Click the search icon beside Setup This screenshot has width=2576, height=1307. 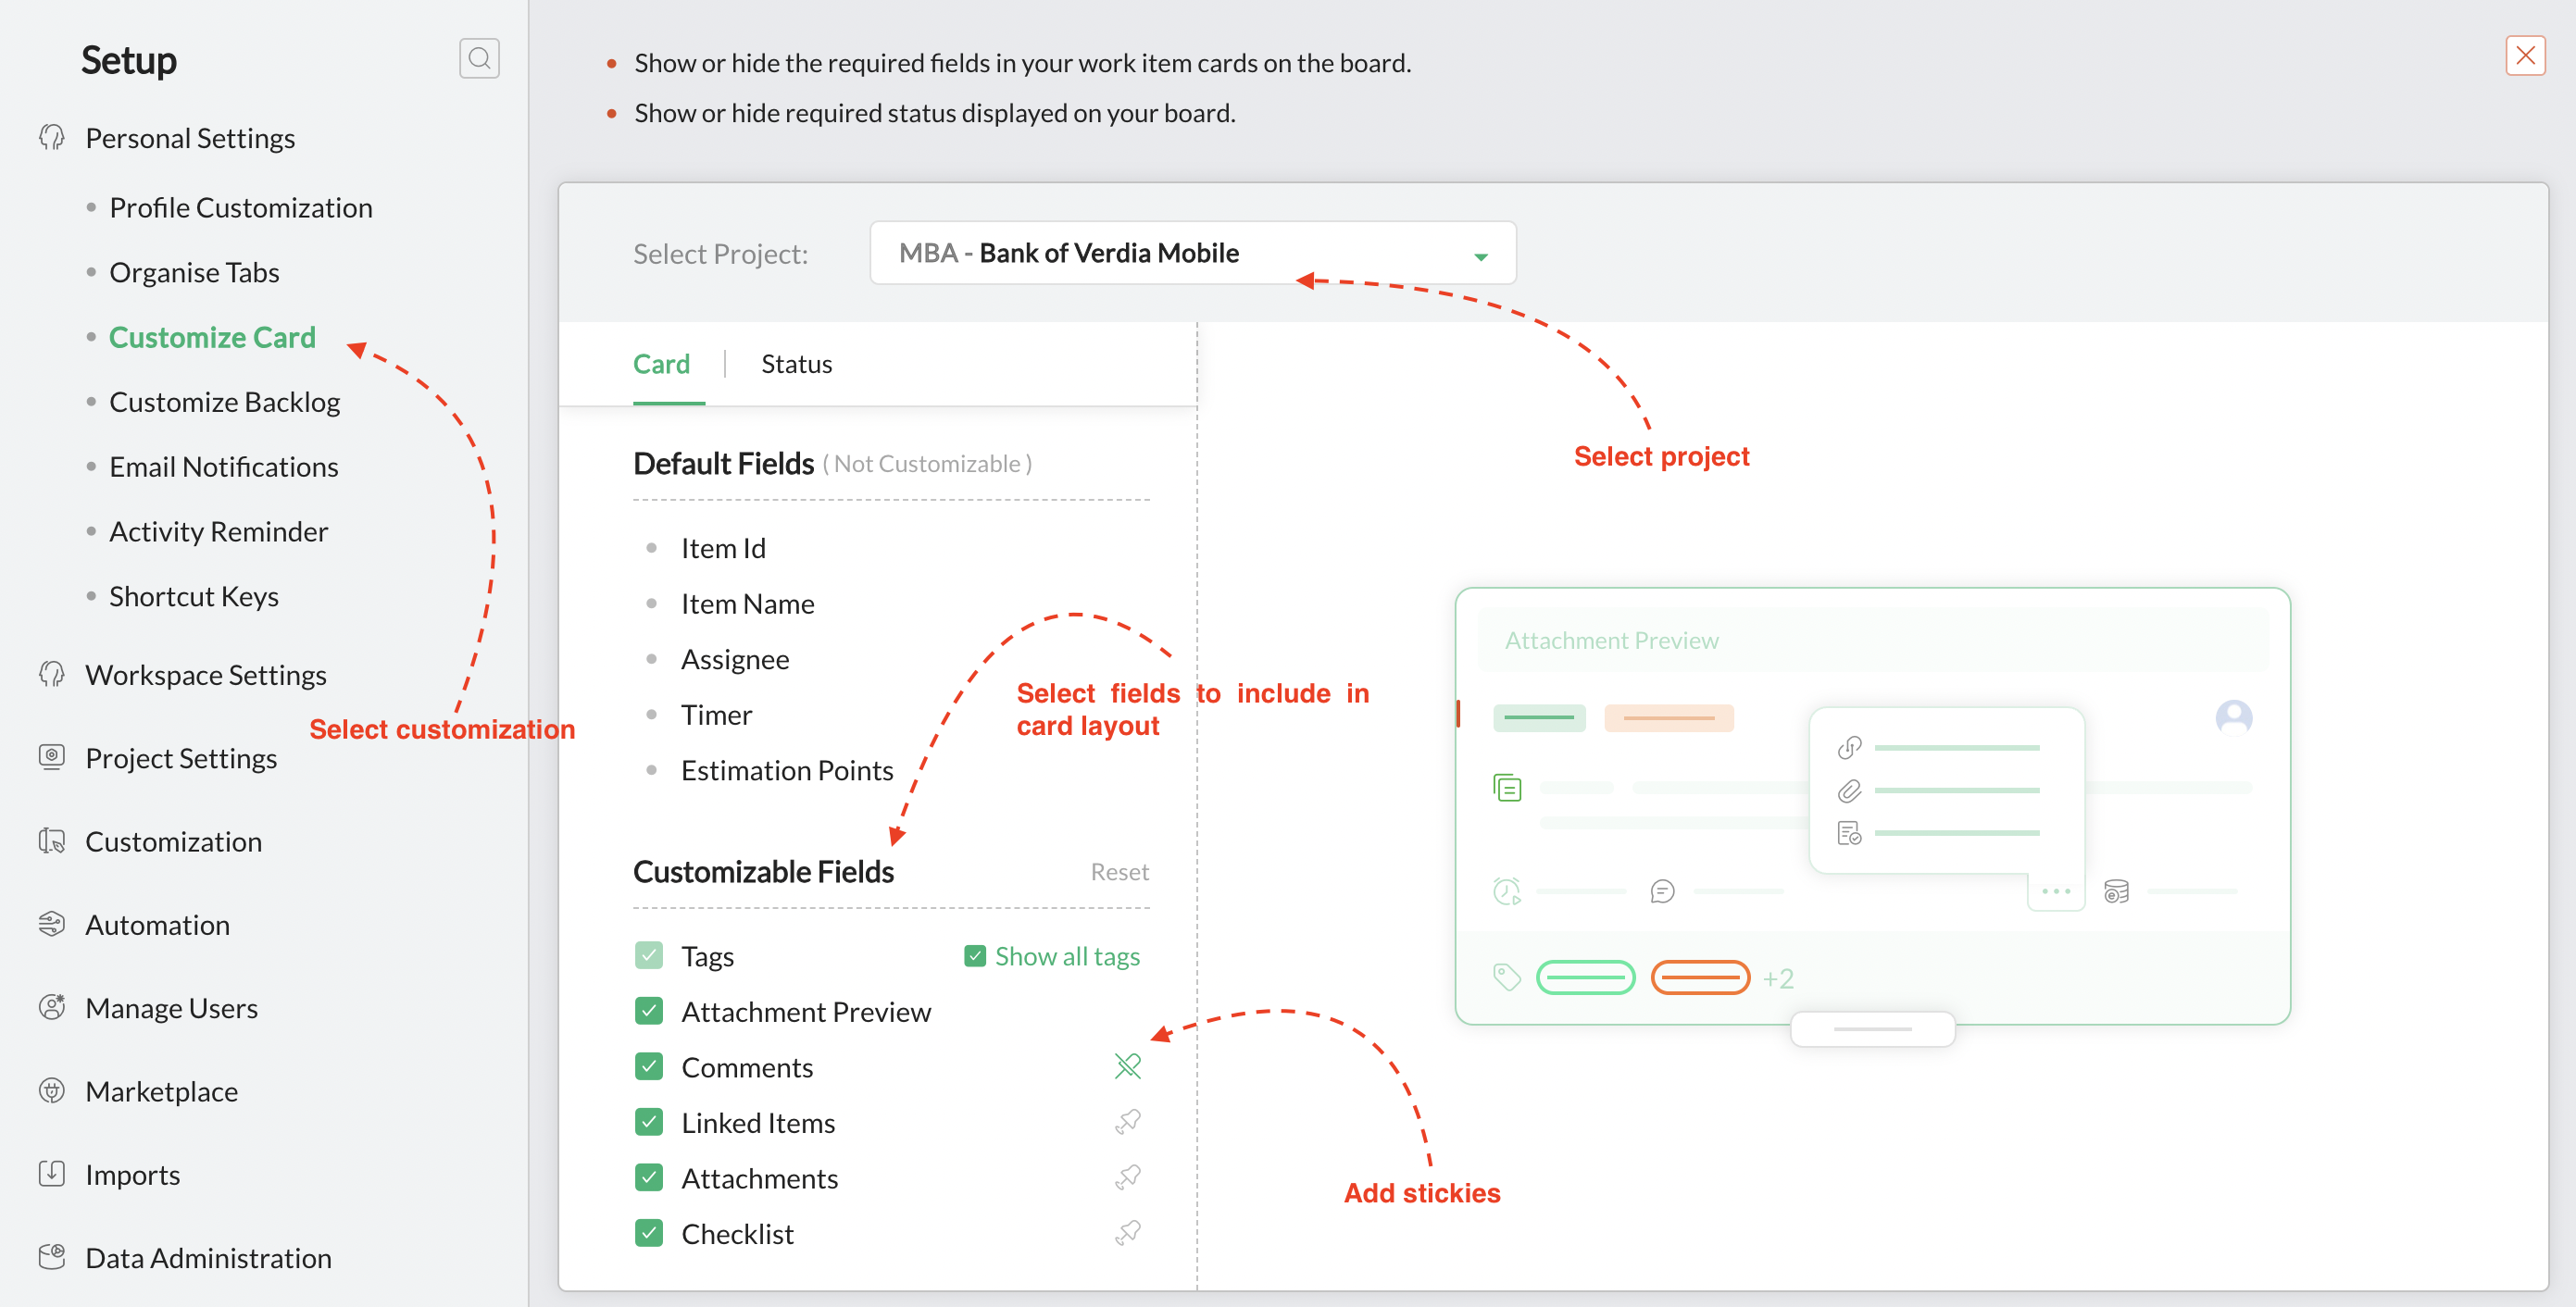tap(479, 58)
